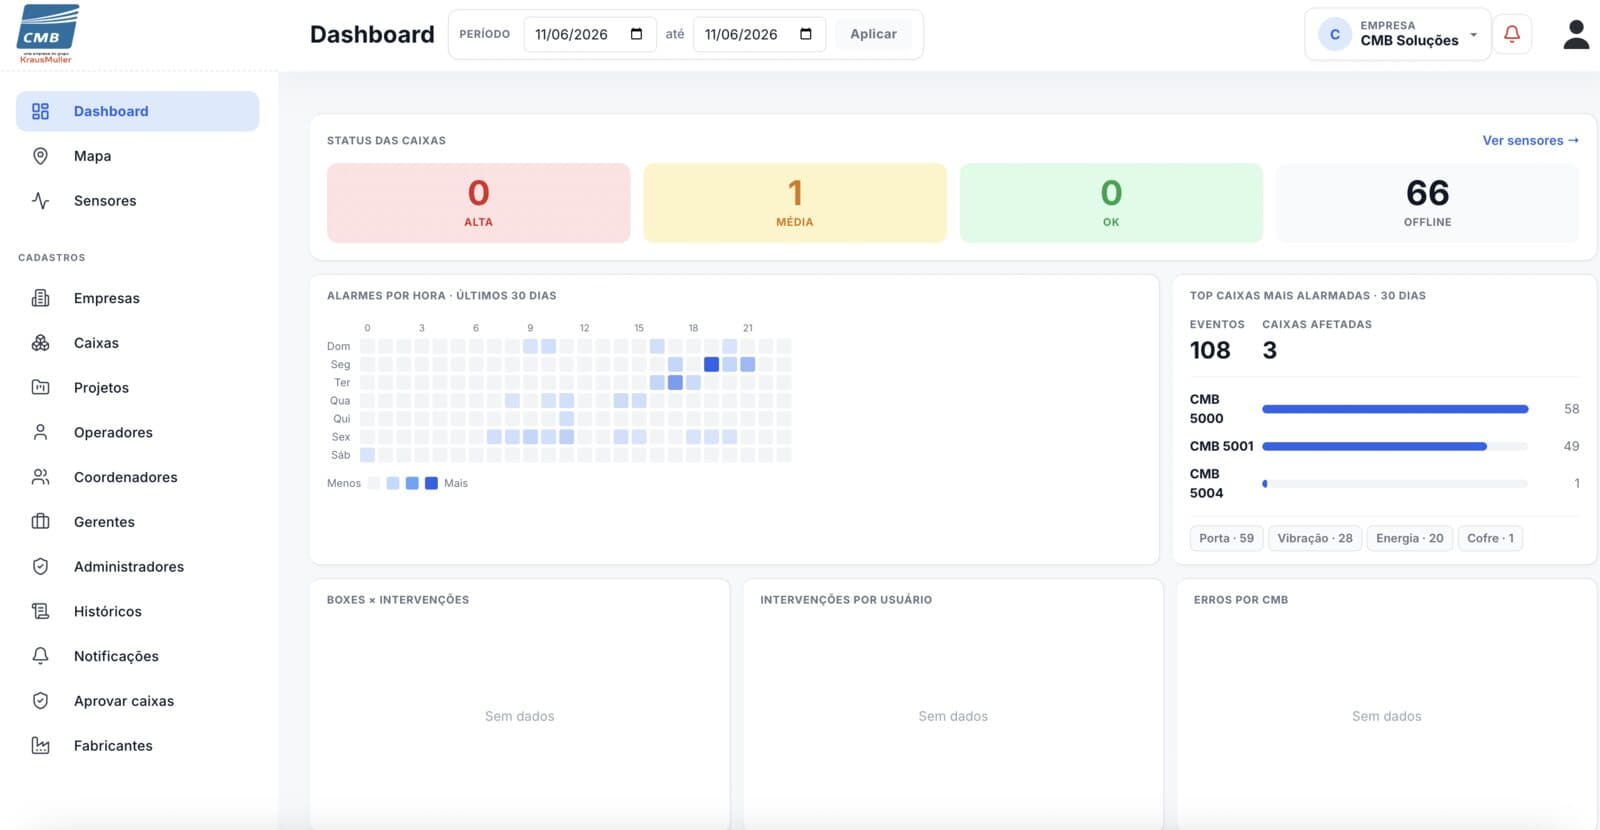
Task: Follow the Ver sensores link
Action: [1530, 140]
